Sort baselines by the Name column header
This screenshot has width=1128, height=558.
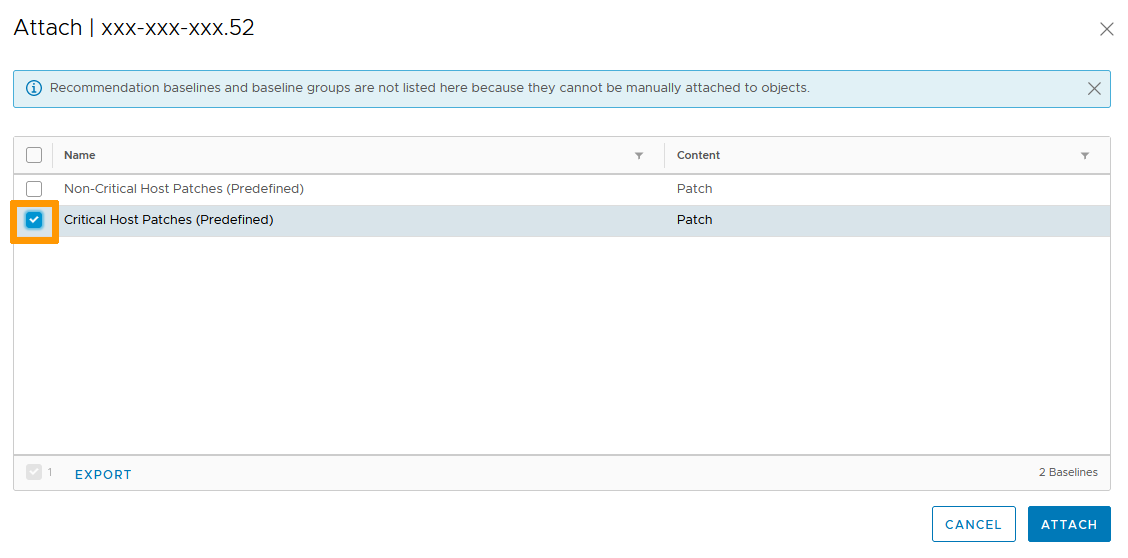pos(80,156)
